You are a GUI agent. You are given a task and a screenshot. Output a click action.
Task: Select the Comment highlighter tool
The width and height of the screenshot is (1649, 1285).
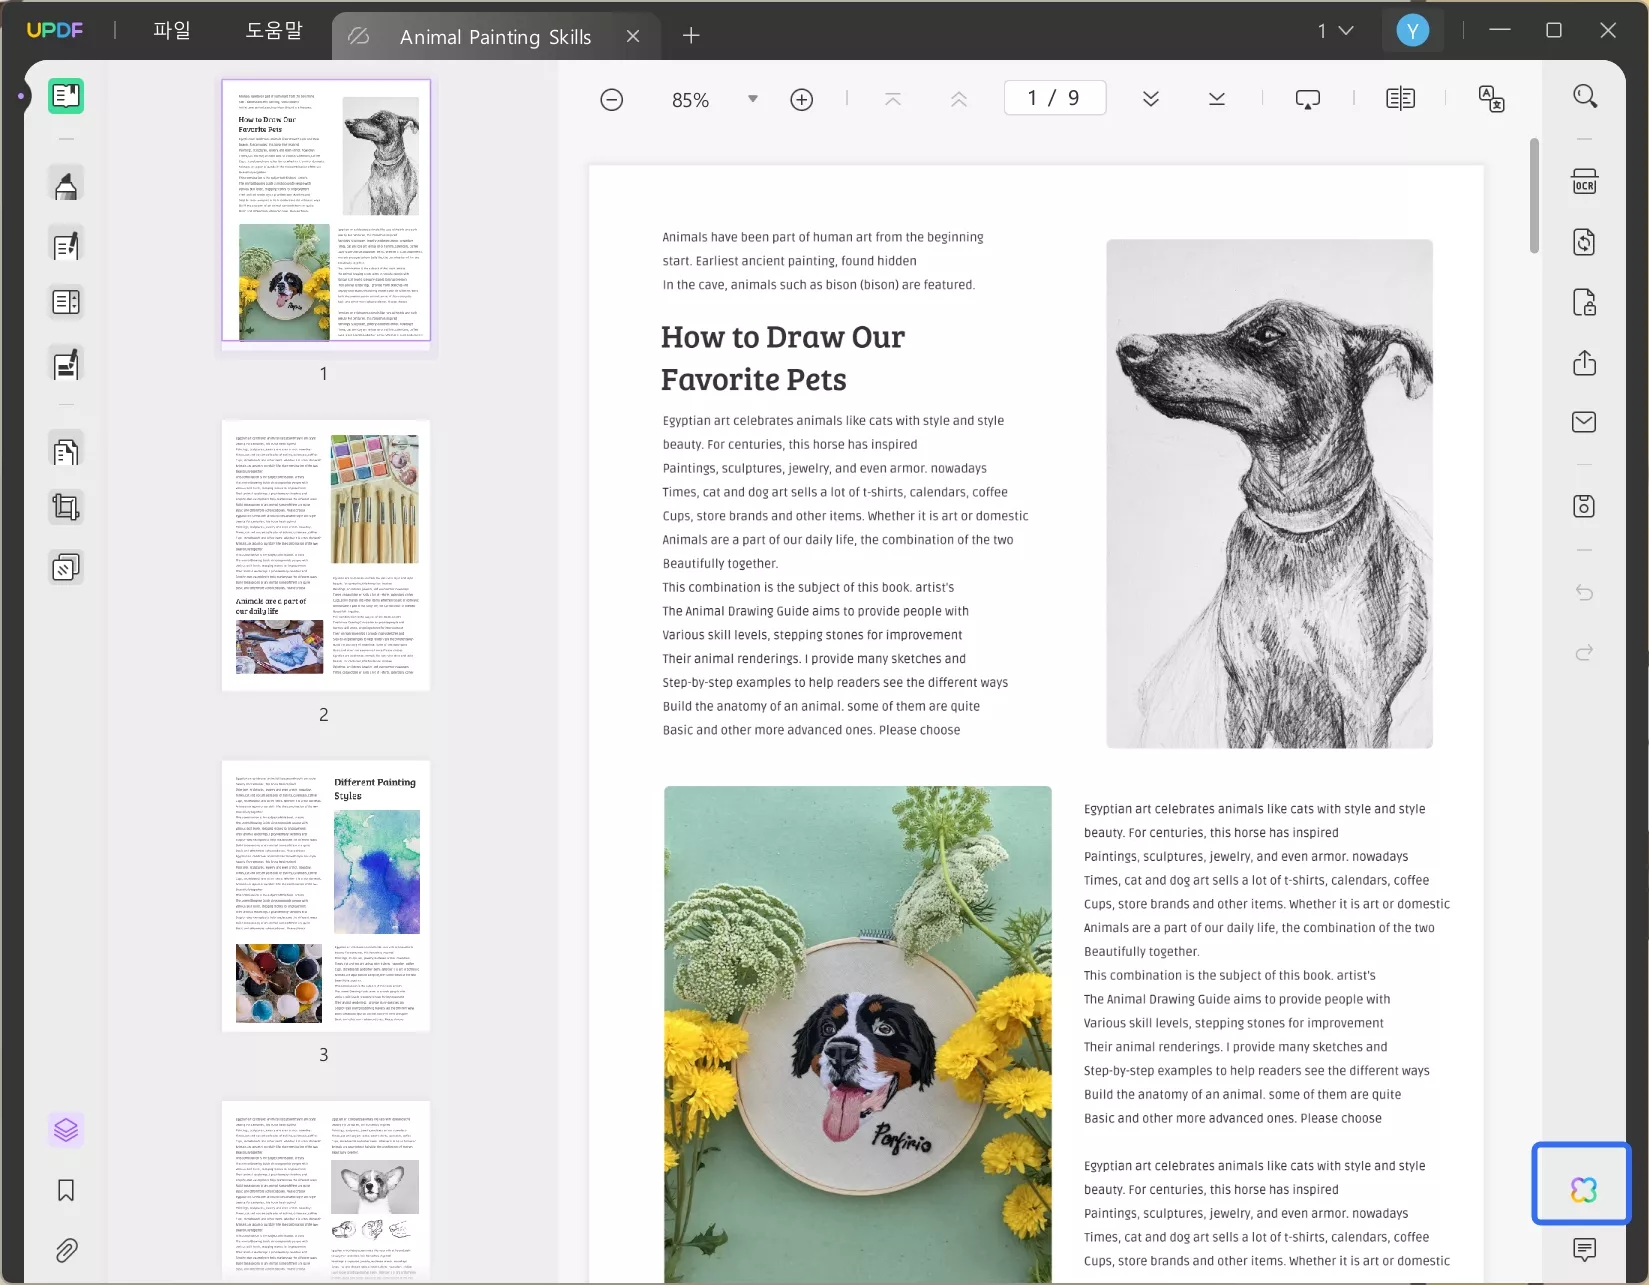coord(66,185)
